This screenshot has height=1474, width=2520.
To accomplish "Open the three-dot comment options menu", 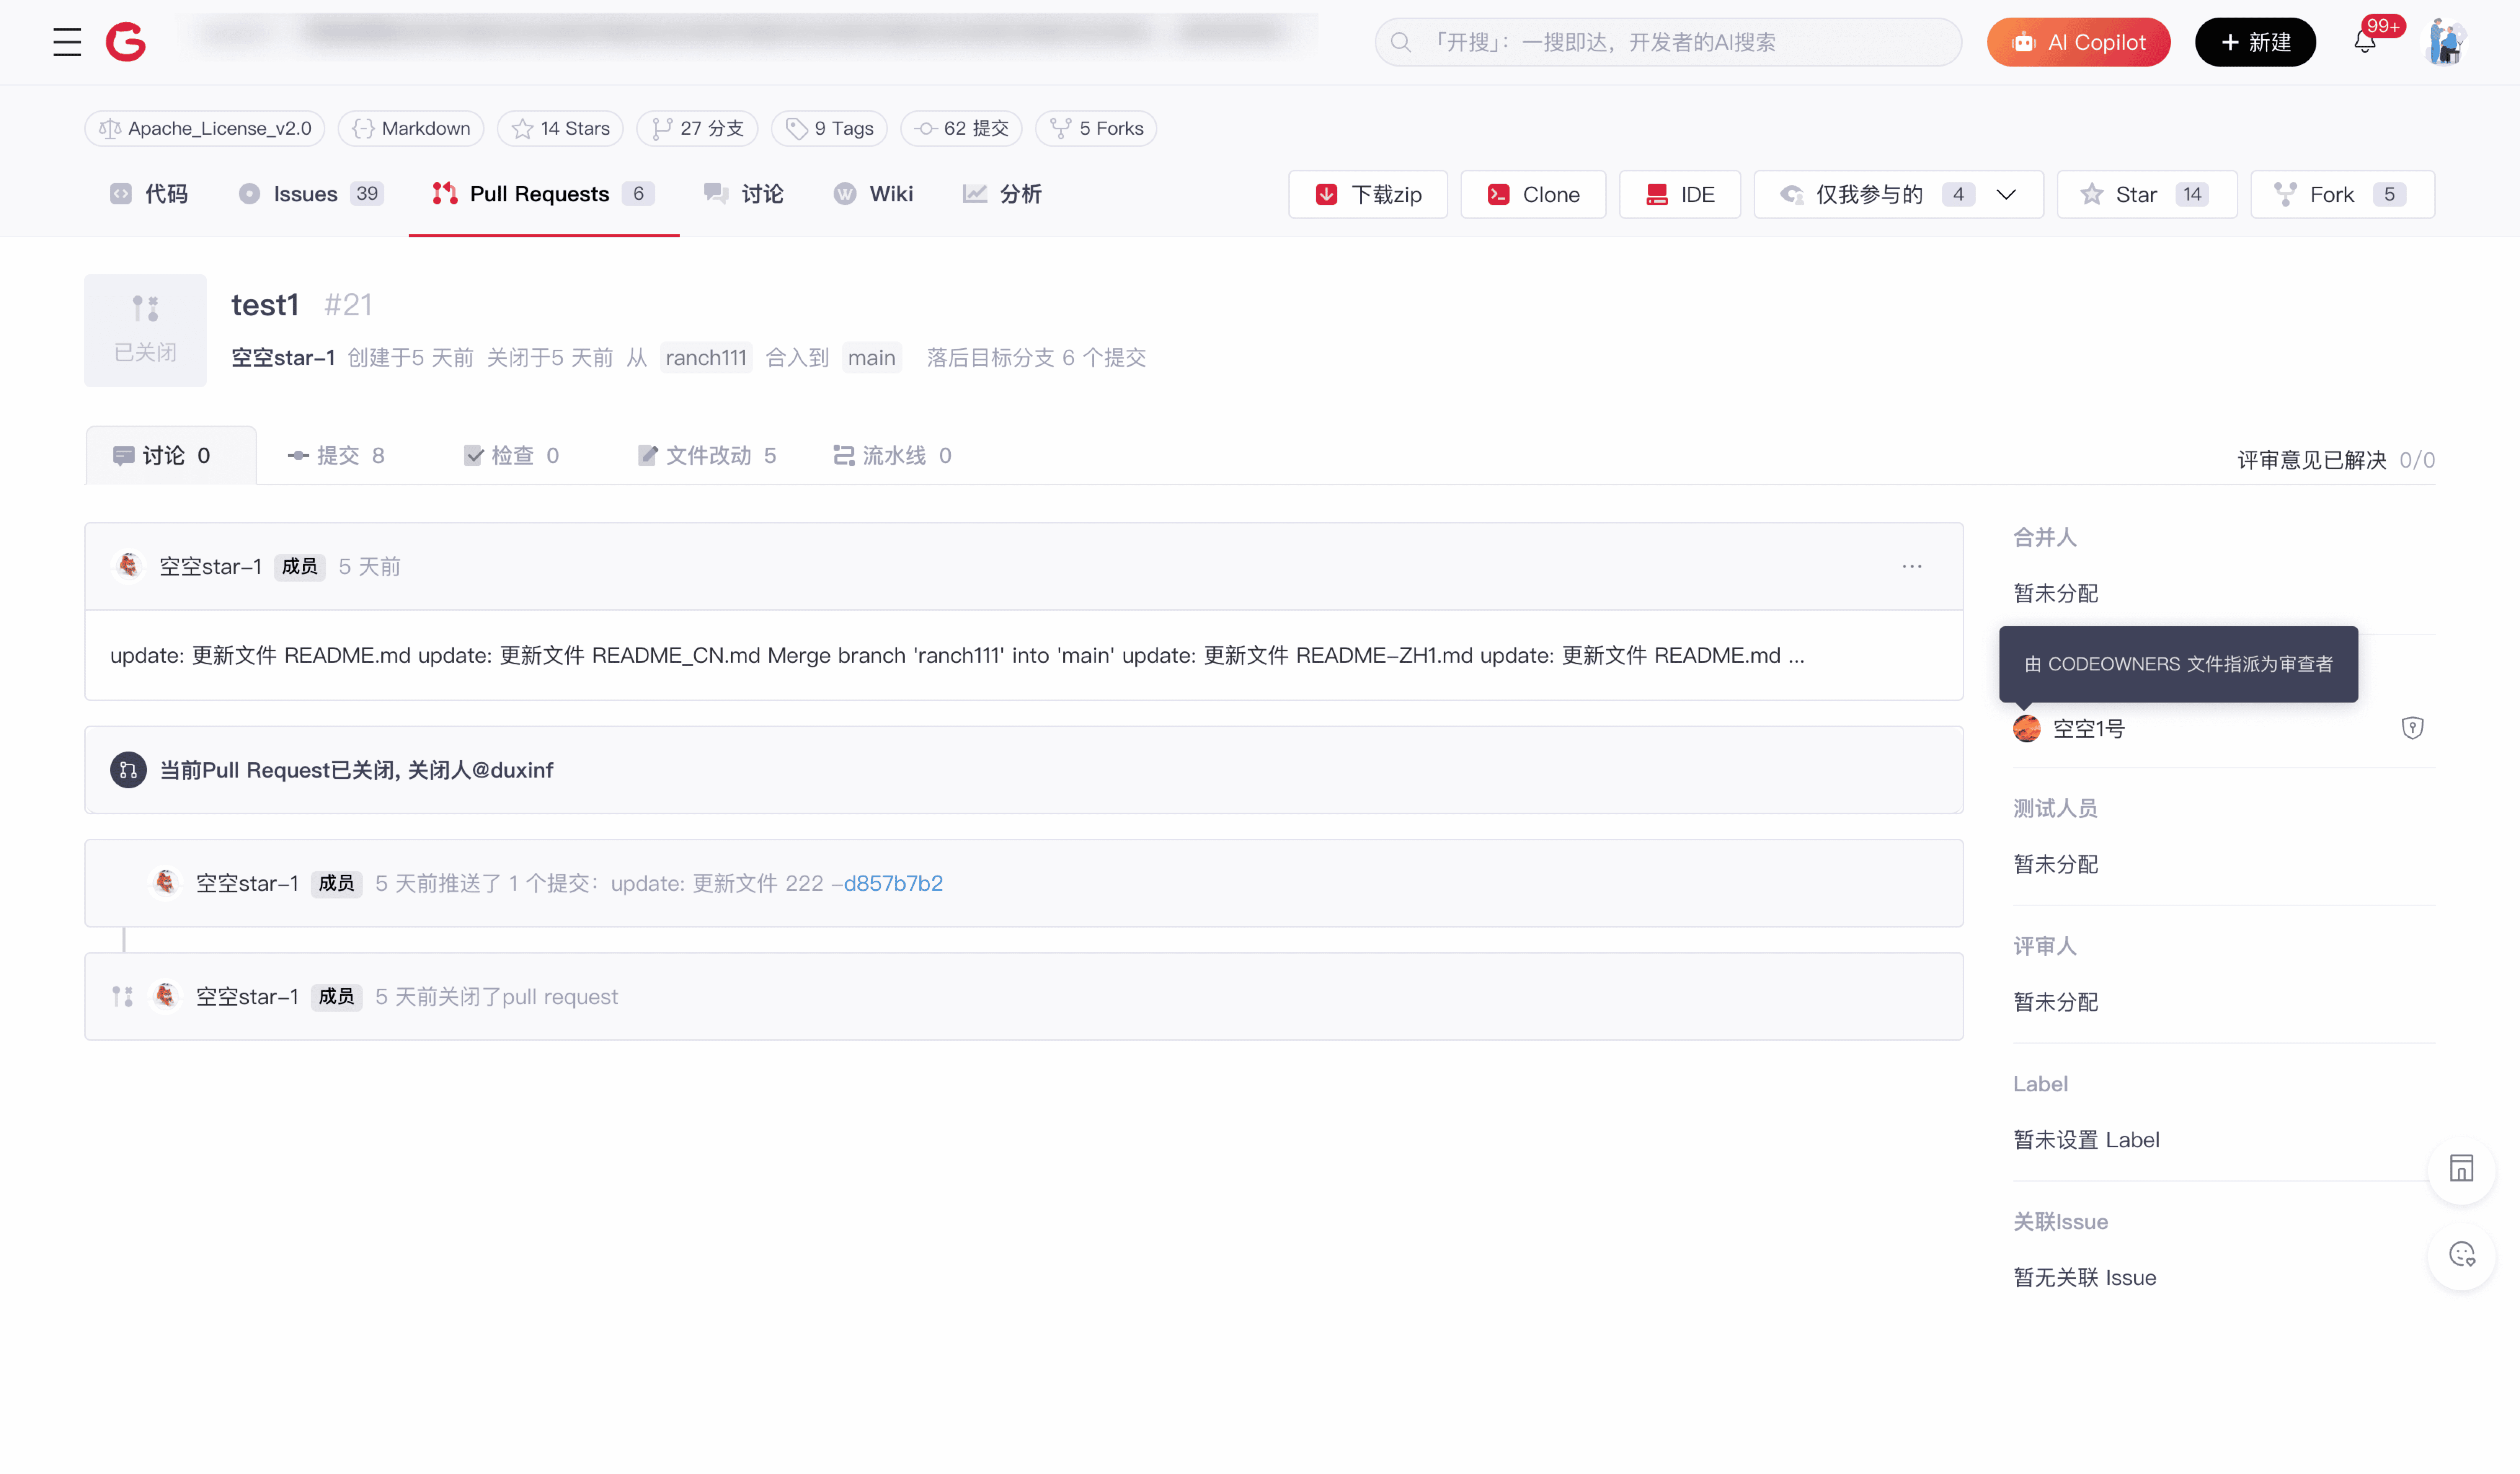I will pos(1911,566).
